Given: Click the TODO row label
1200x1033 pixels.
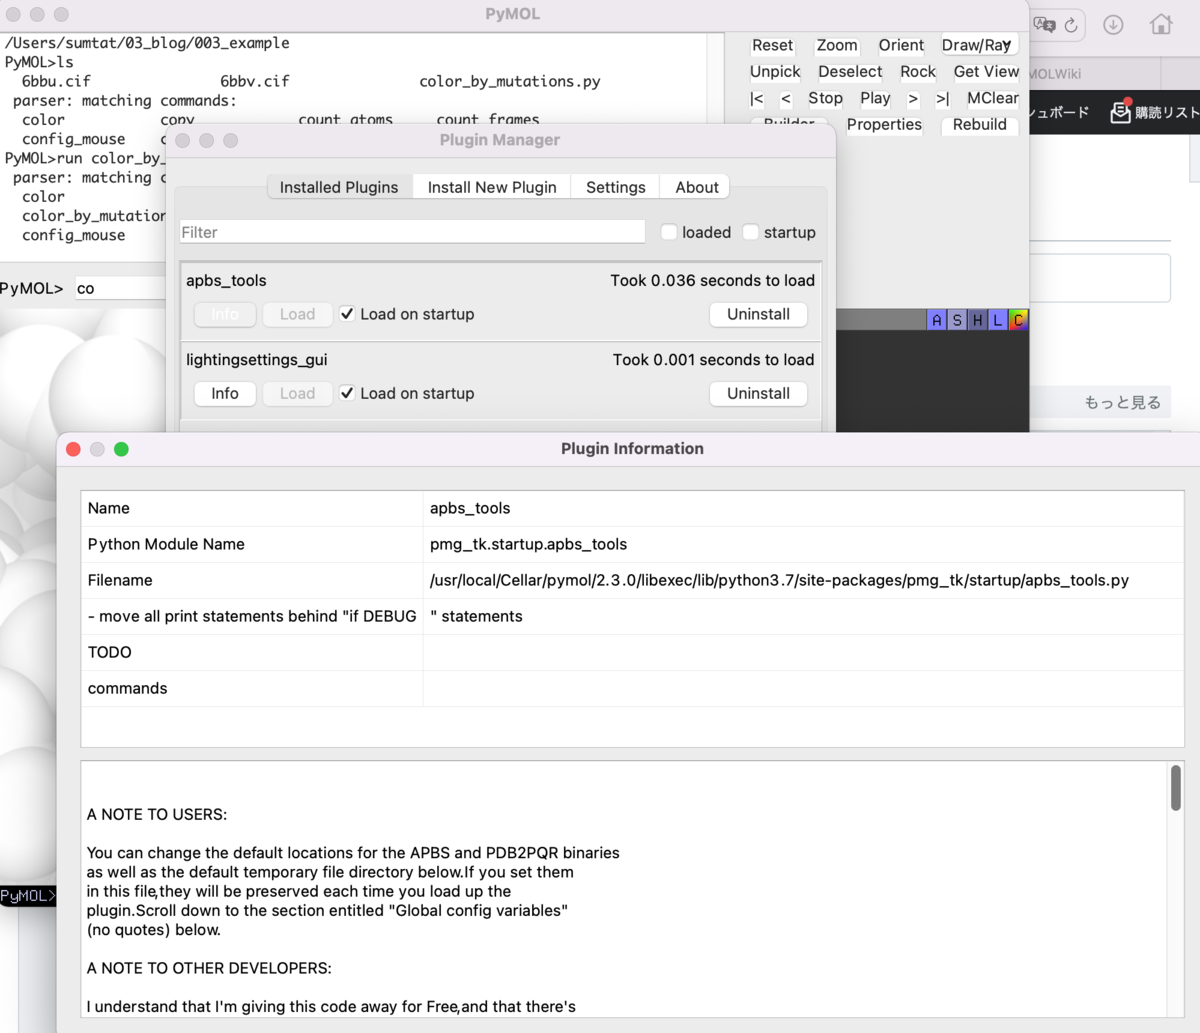Looking at the screenshot, I should (x=110, y=652).
